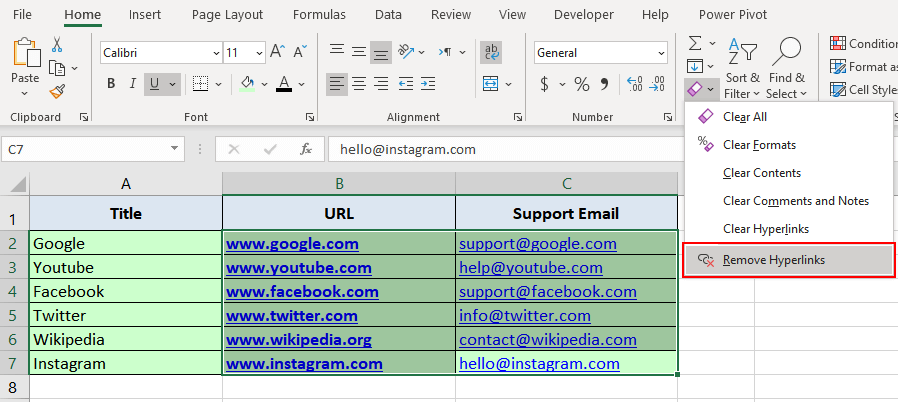This screenshot has height=402, width=898.
Task: Open the File tab
Action: tap(22, 14)
